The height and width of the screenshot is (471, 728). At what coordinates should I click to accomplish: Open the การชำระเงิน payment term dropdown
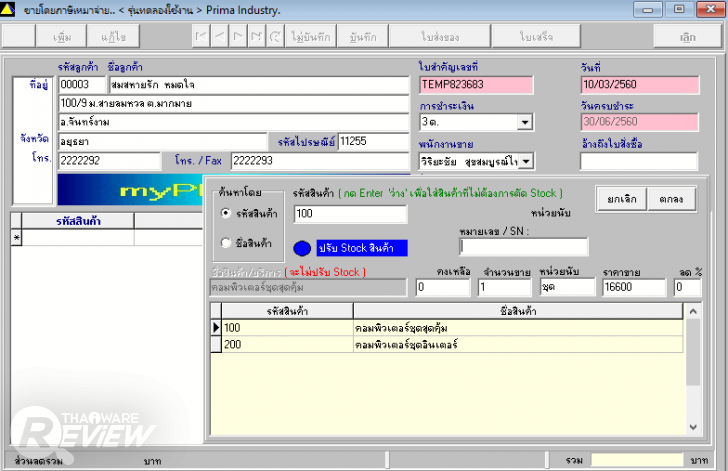click(525, 122)
